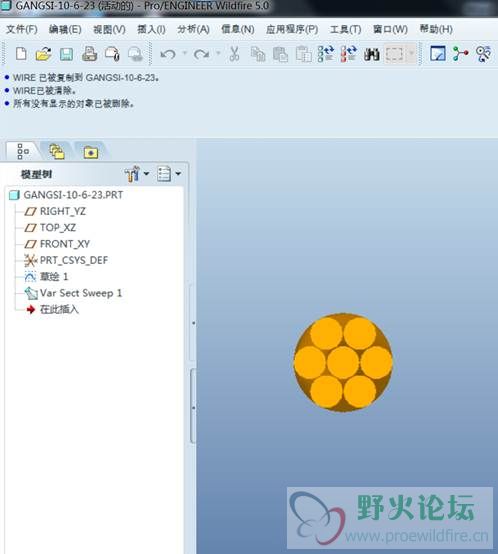The image size is (498, 554).
Task: Open the 分析(A) menu
Action: 194,29
